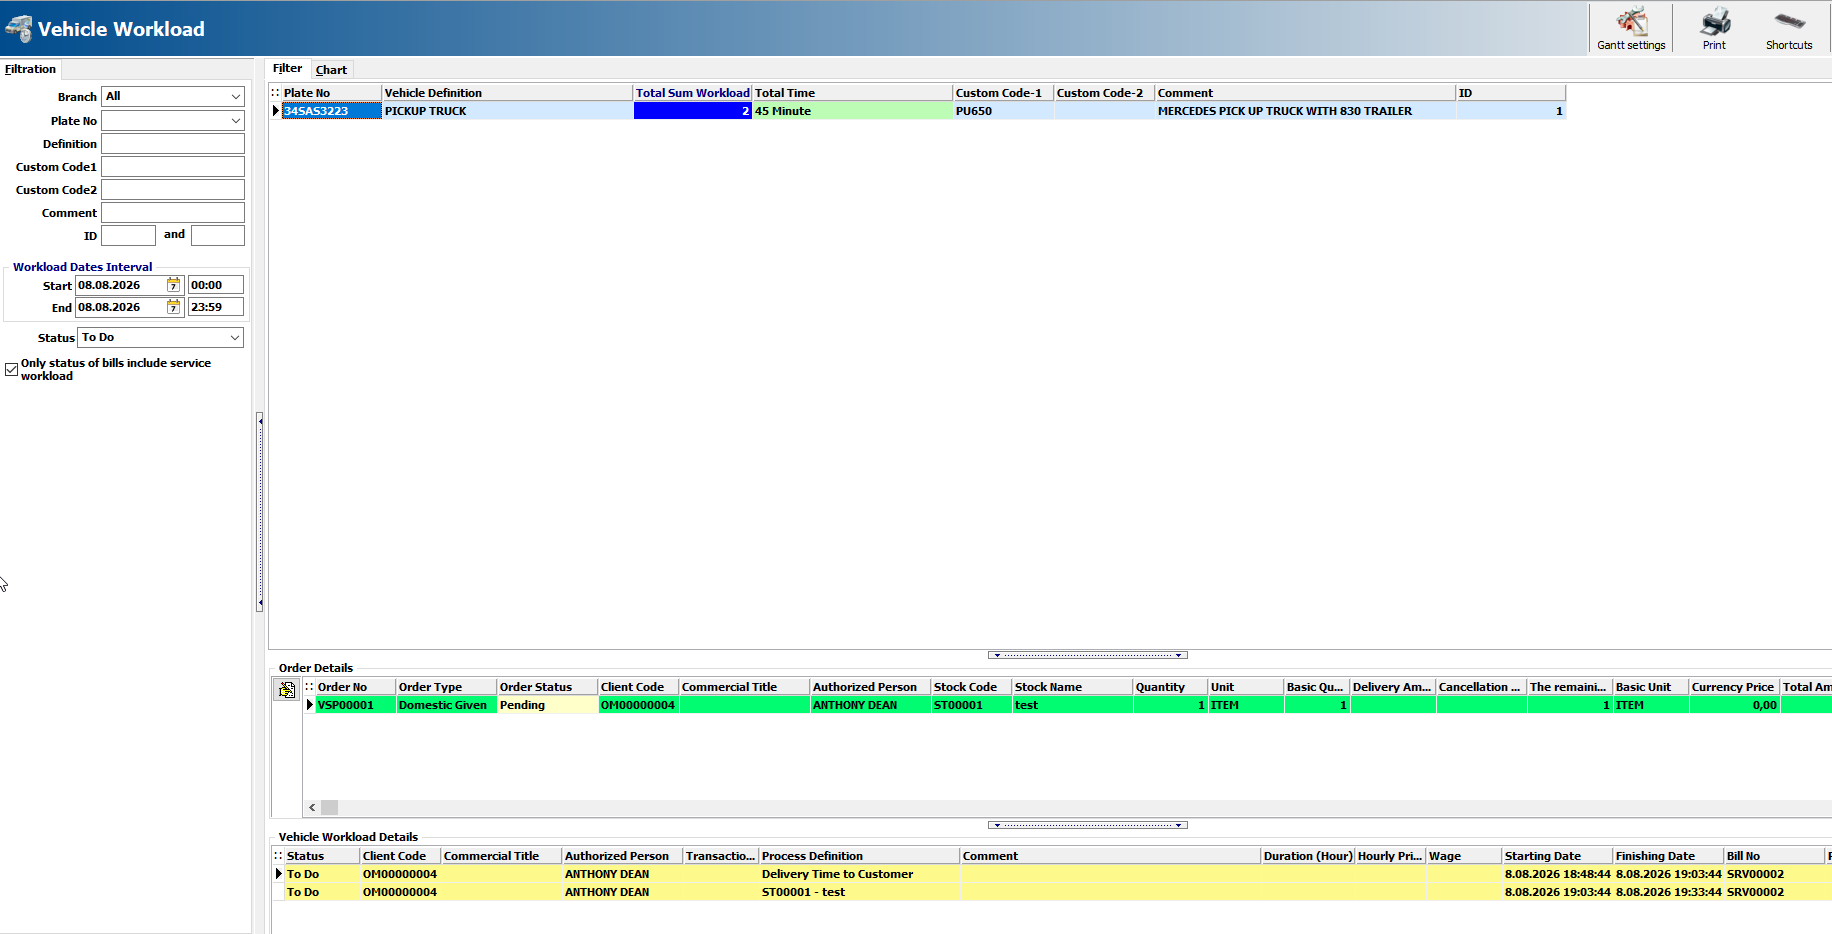Screen dimensions: 1832x934
Task: Click the Order Details grid settings icon
Action: (287, 689)
